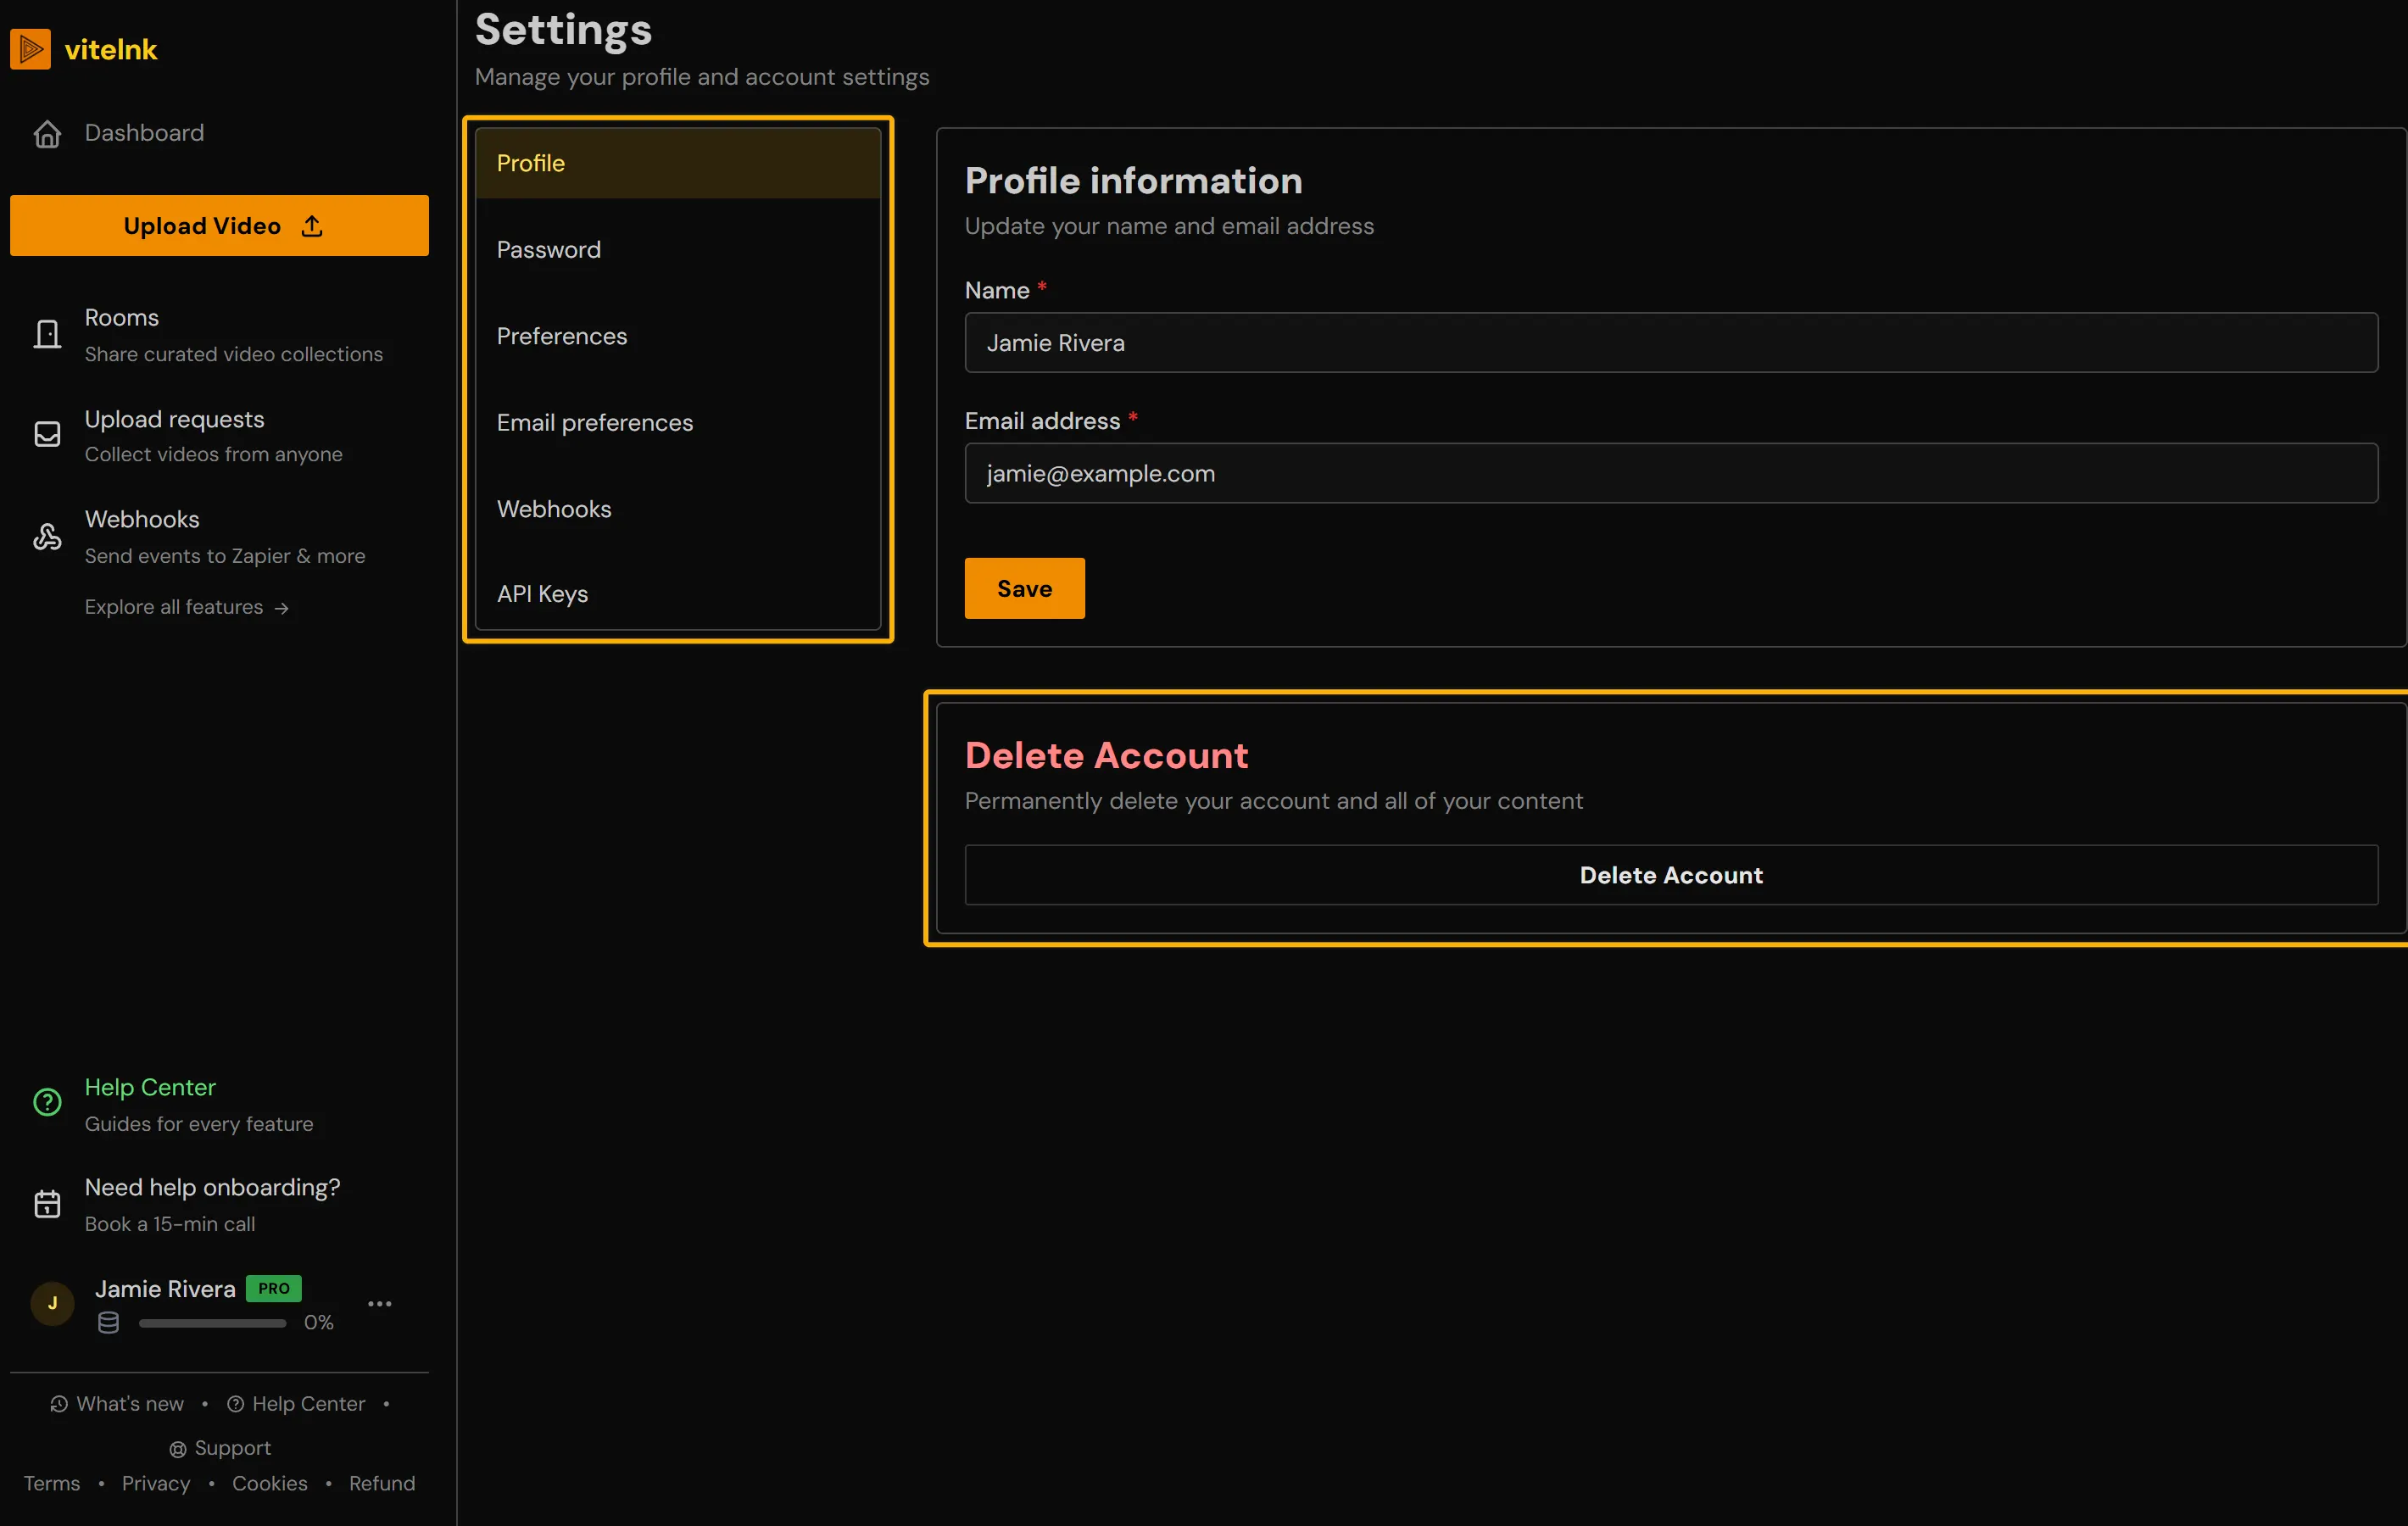The image size is (2408, 1526).
Task: Click the vitelnk logo icon
Action: point(30,49)
